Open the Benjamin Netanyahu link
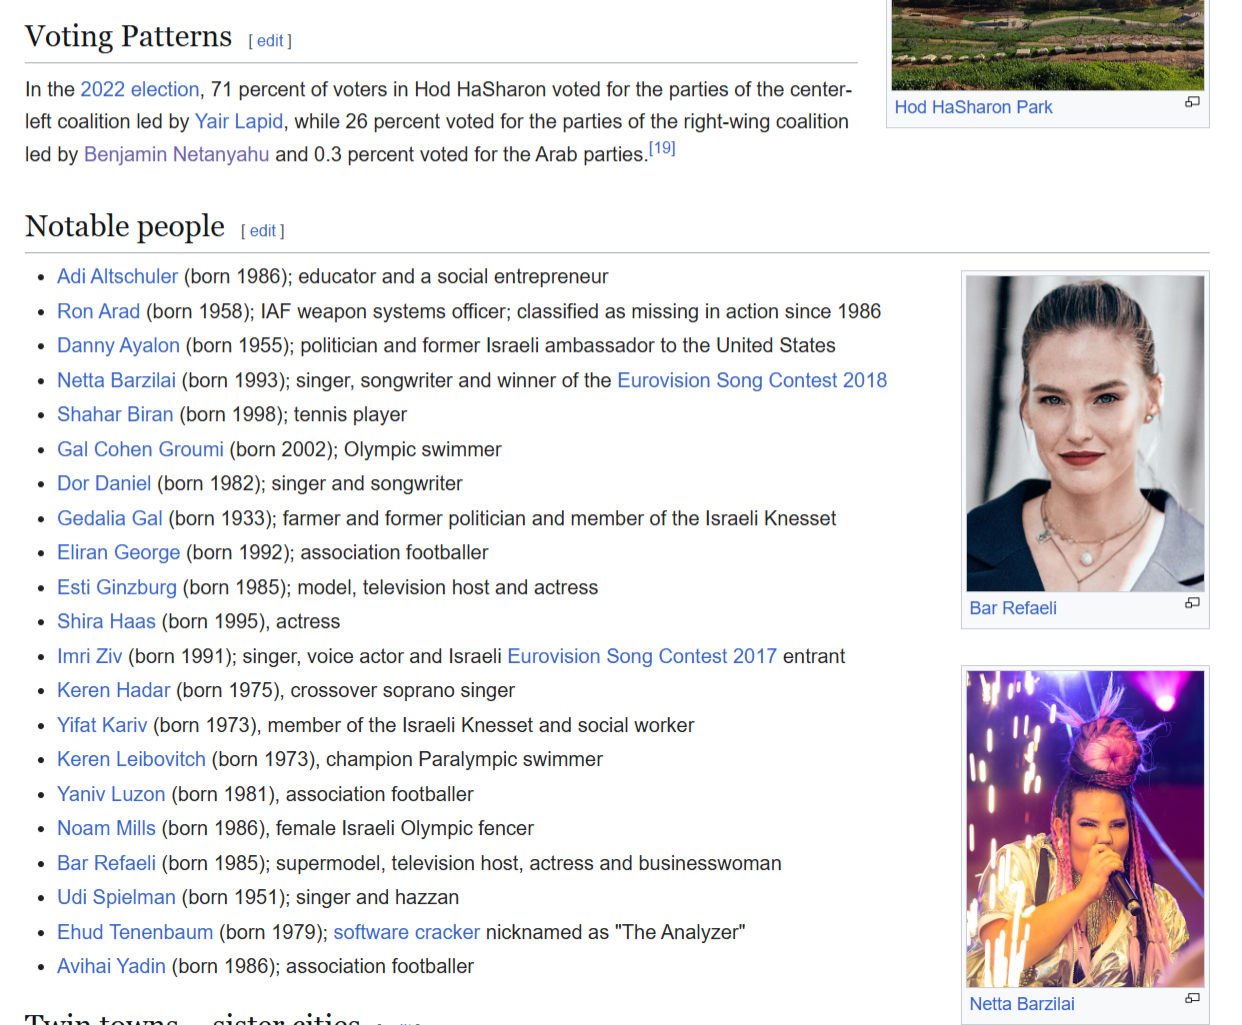This screenshot has height=1025, width=1242. [176, 154]
